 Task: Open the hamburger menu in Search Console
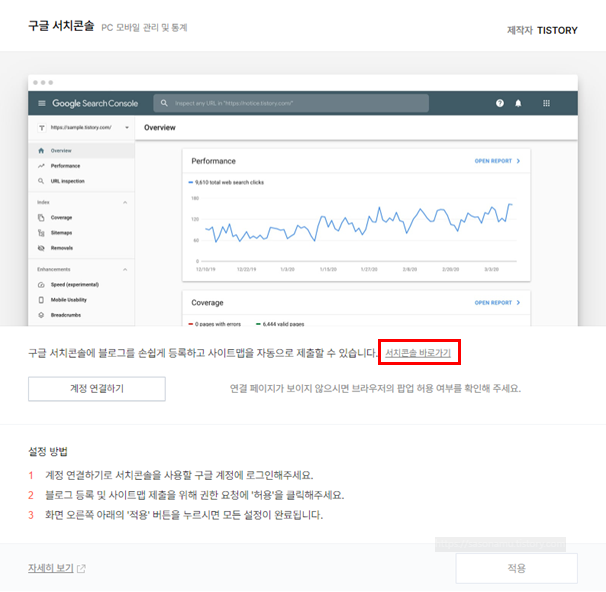[42, 103]
